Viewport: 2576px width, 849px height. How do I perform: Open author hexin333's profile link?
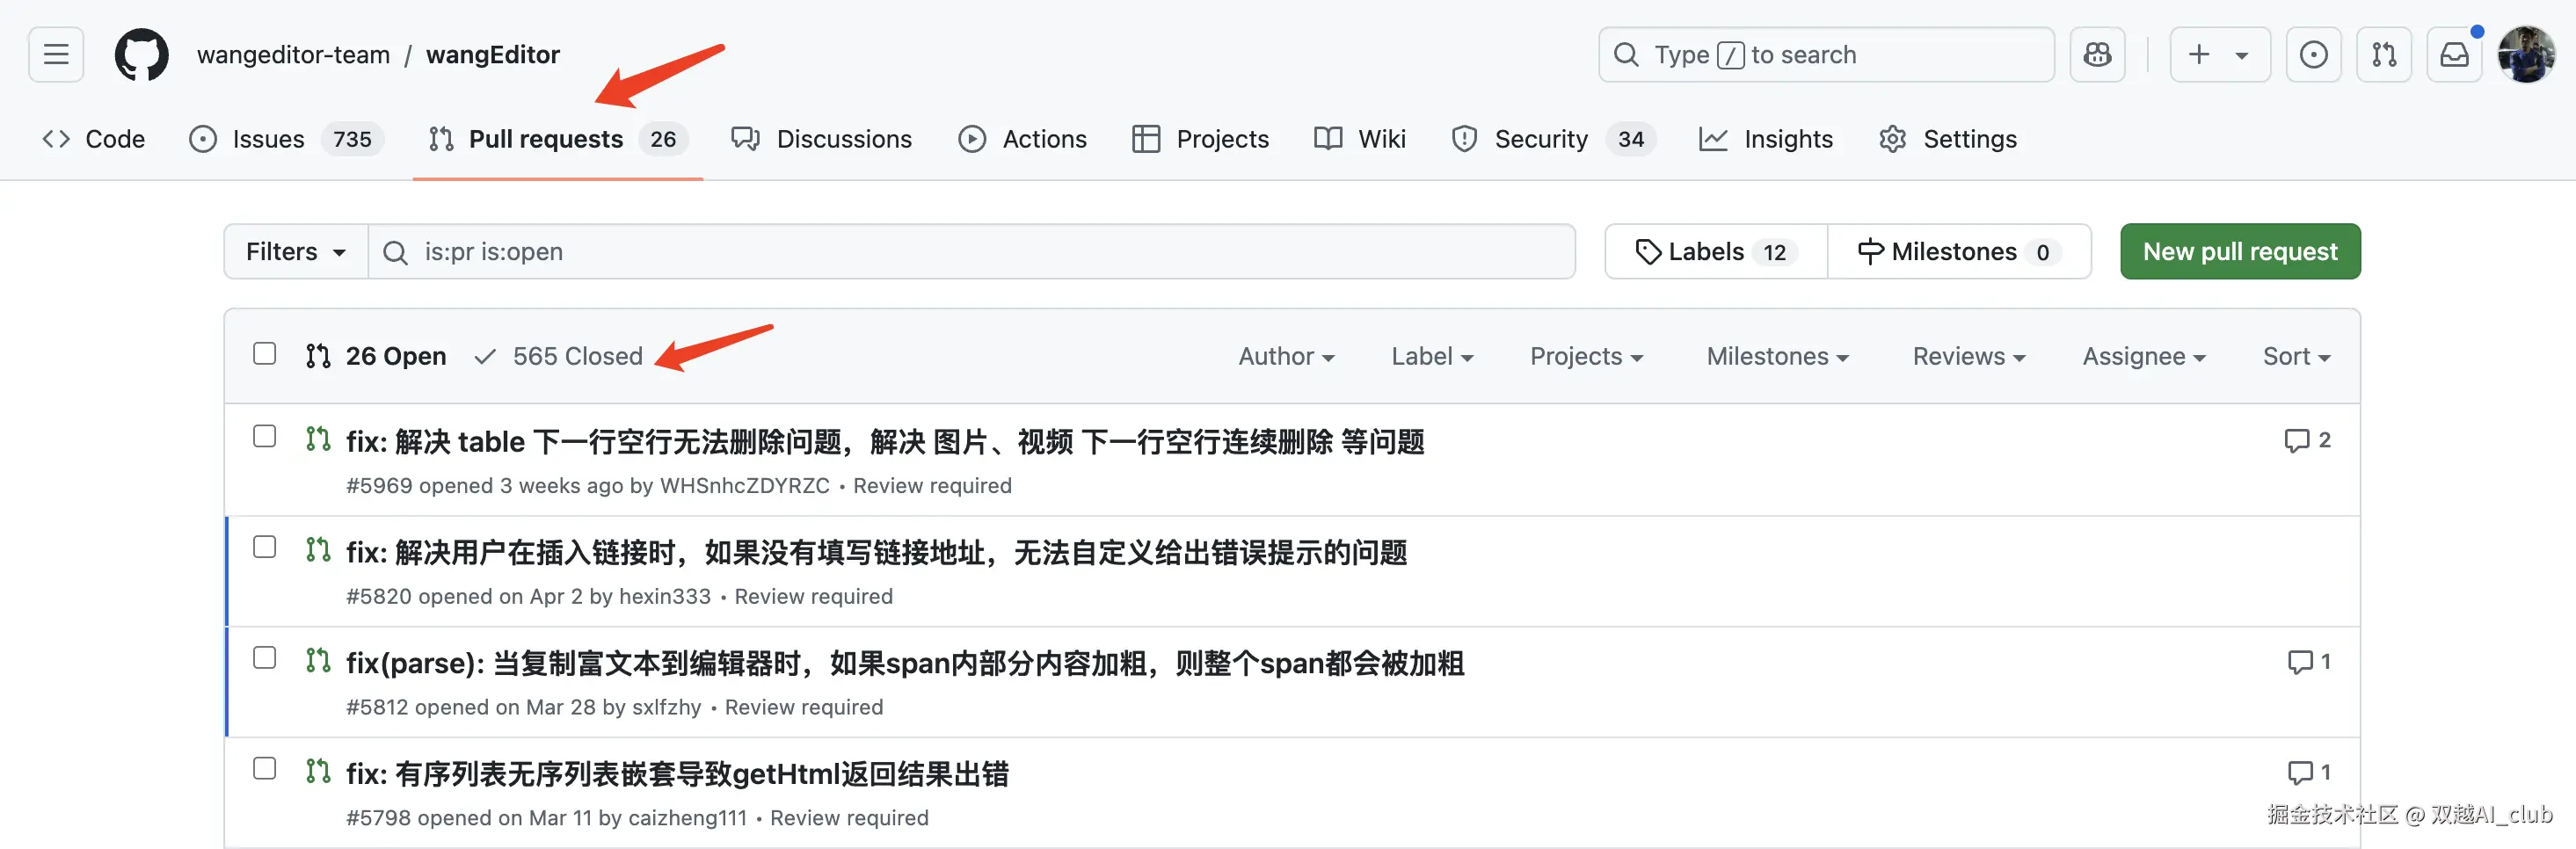665,597
